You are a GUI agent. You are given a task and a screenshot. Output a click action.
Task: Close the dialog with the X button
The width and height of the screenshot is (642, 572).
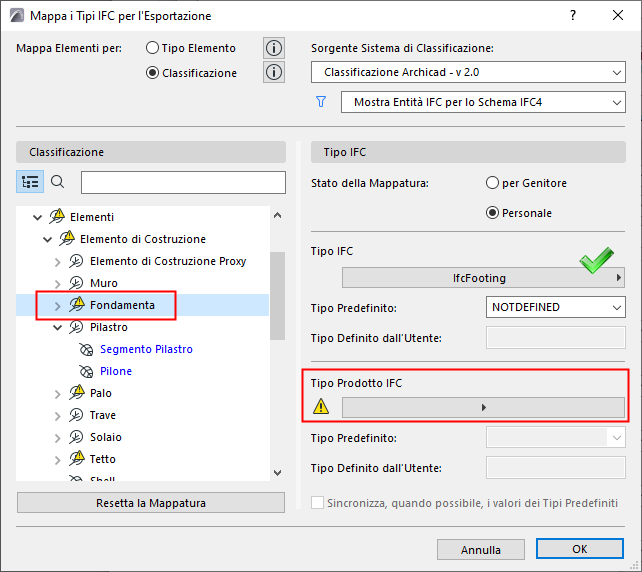(x=618, y=16)
